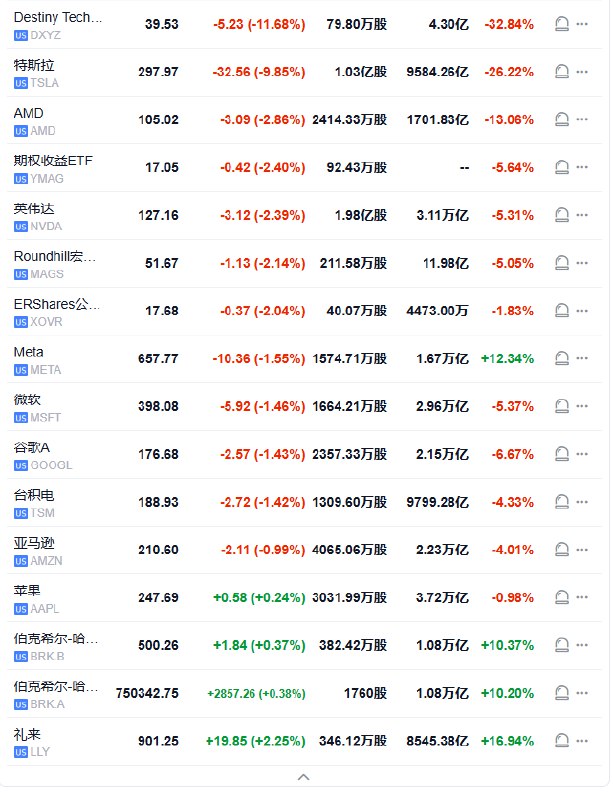The width and height of the screenshot is (613, 800).
Task: Select the BRK.A price 750342.75
Action: point(147,693)
